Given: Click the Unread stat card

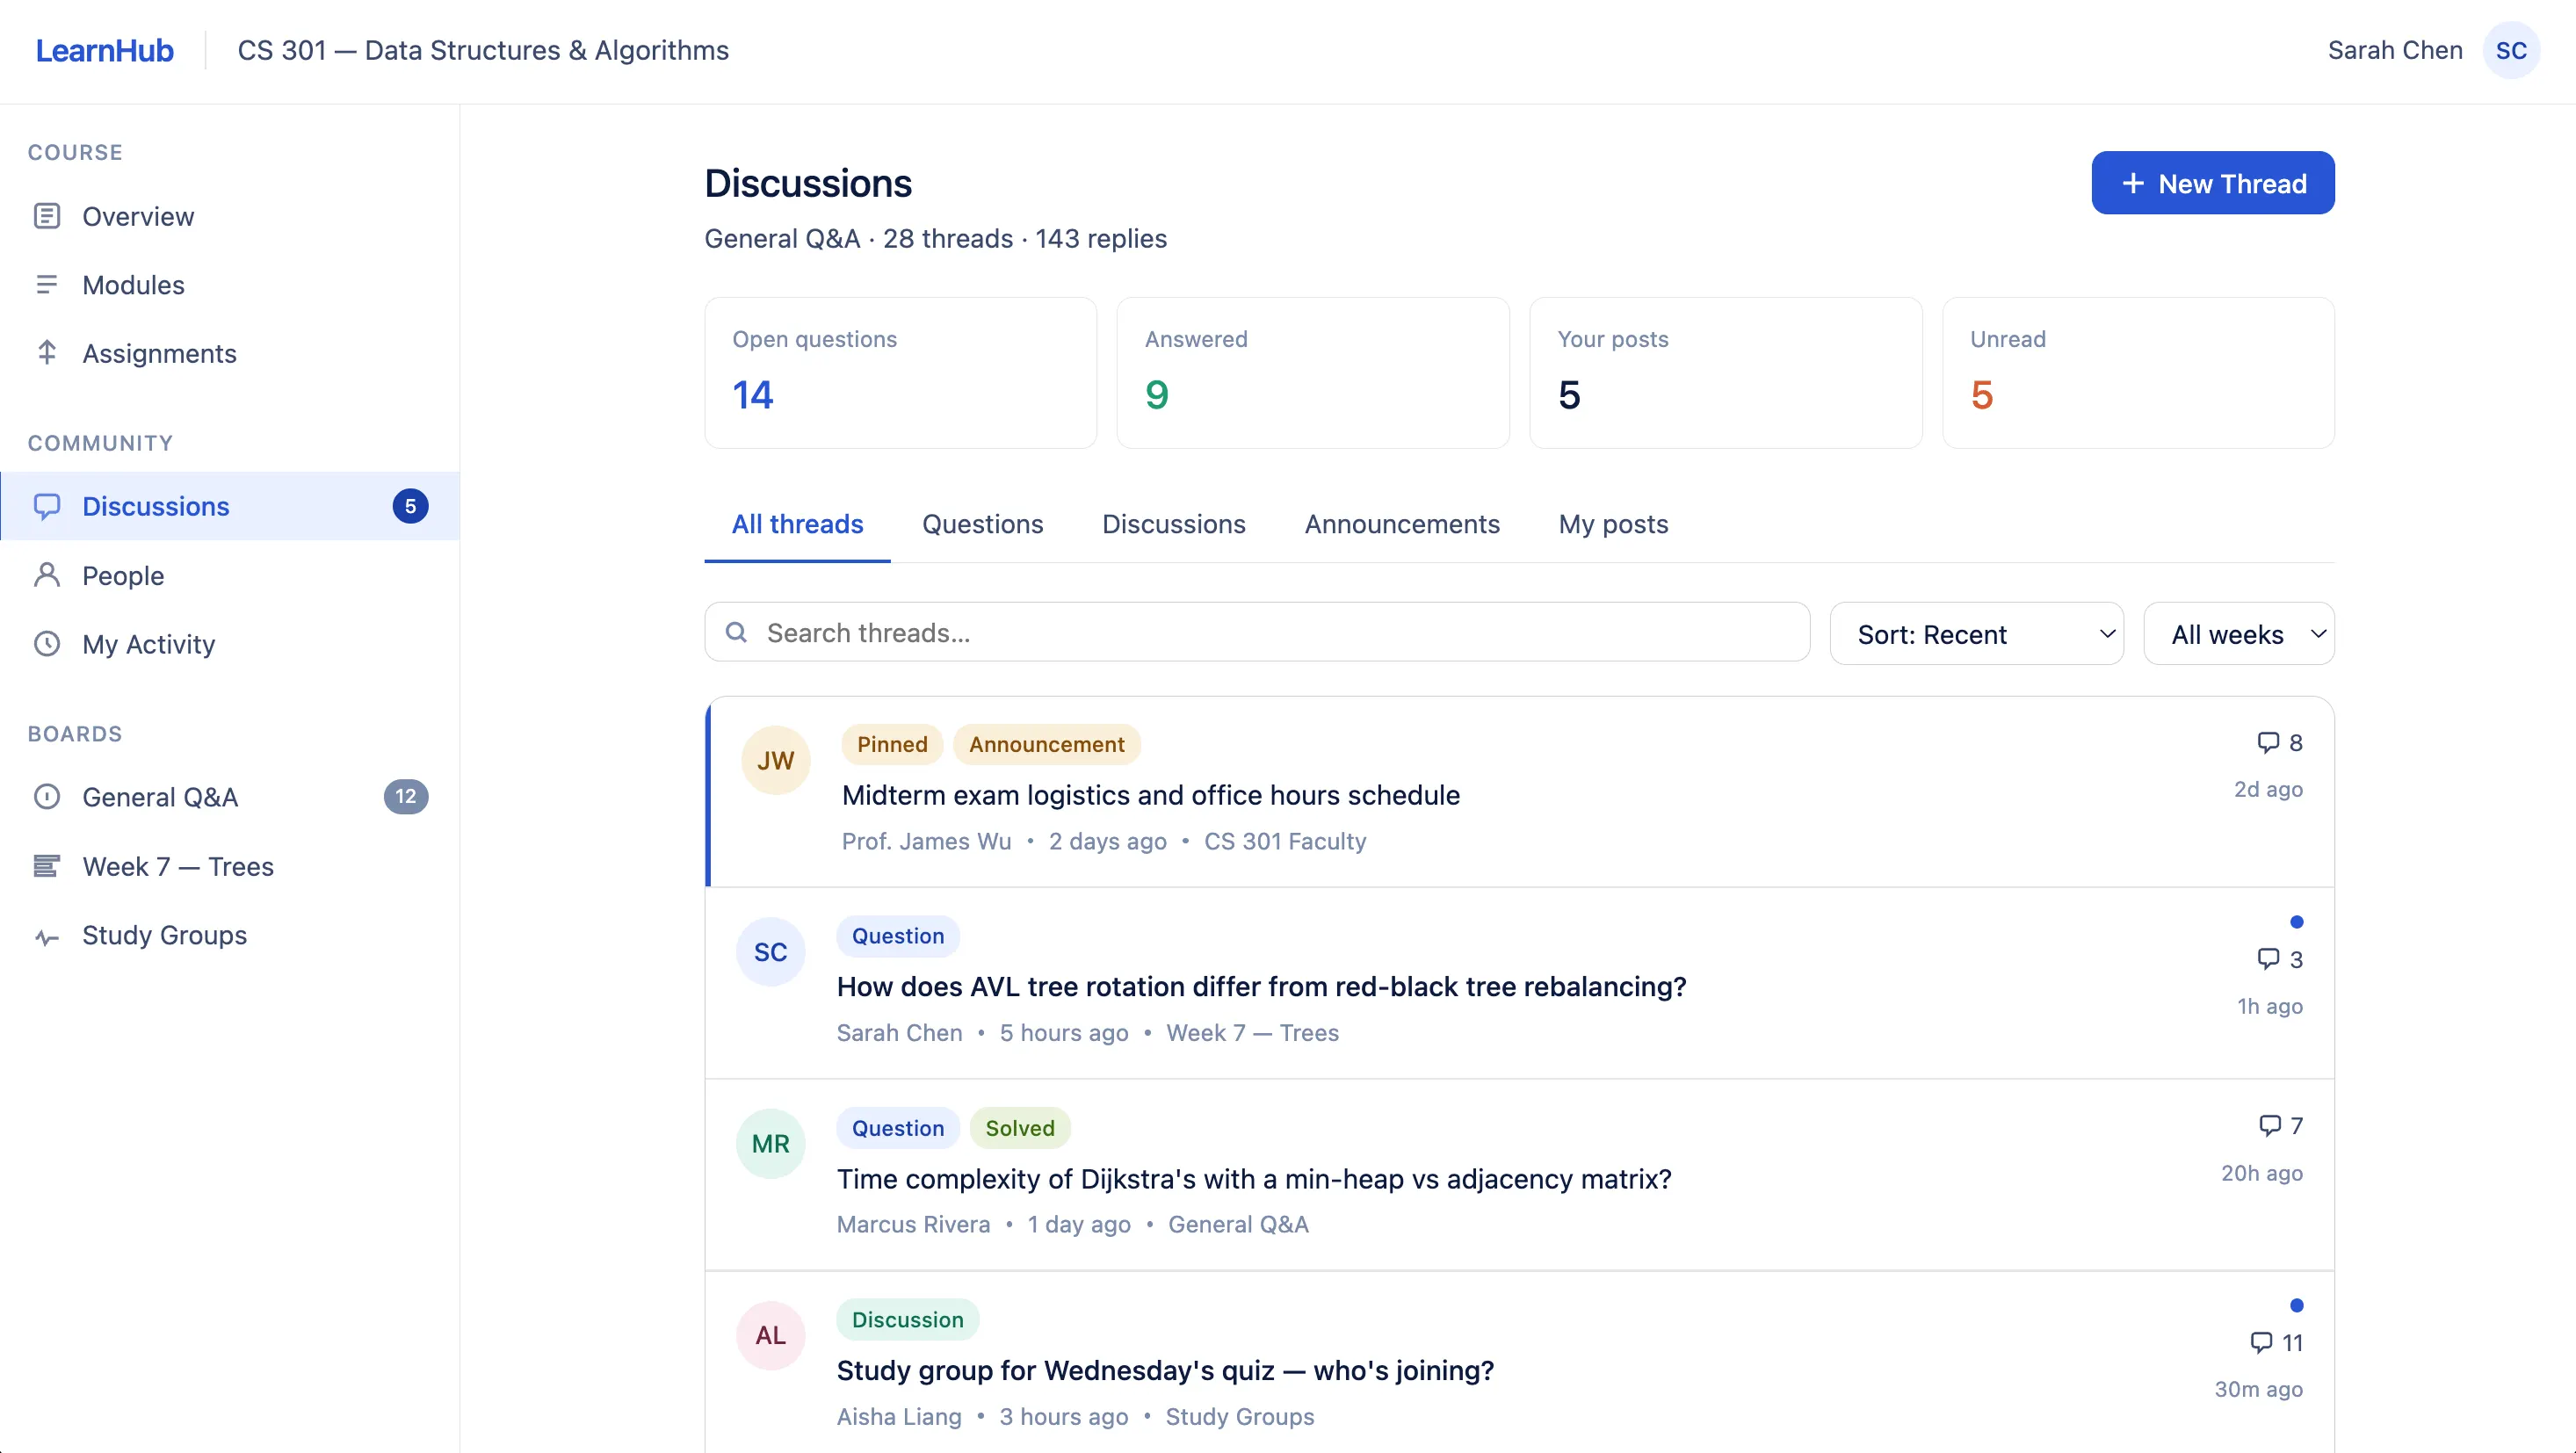Looking at the screenshot, I should pos(2138,373).
